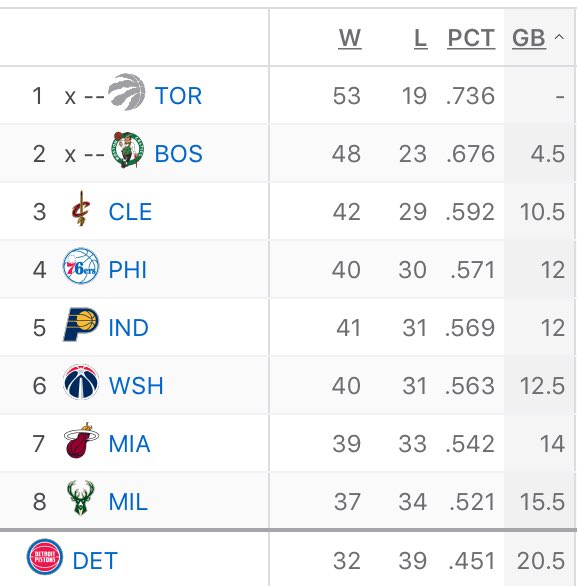Open the MIA team link

pyautogui.click(x=129, y=444)
